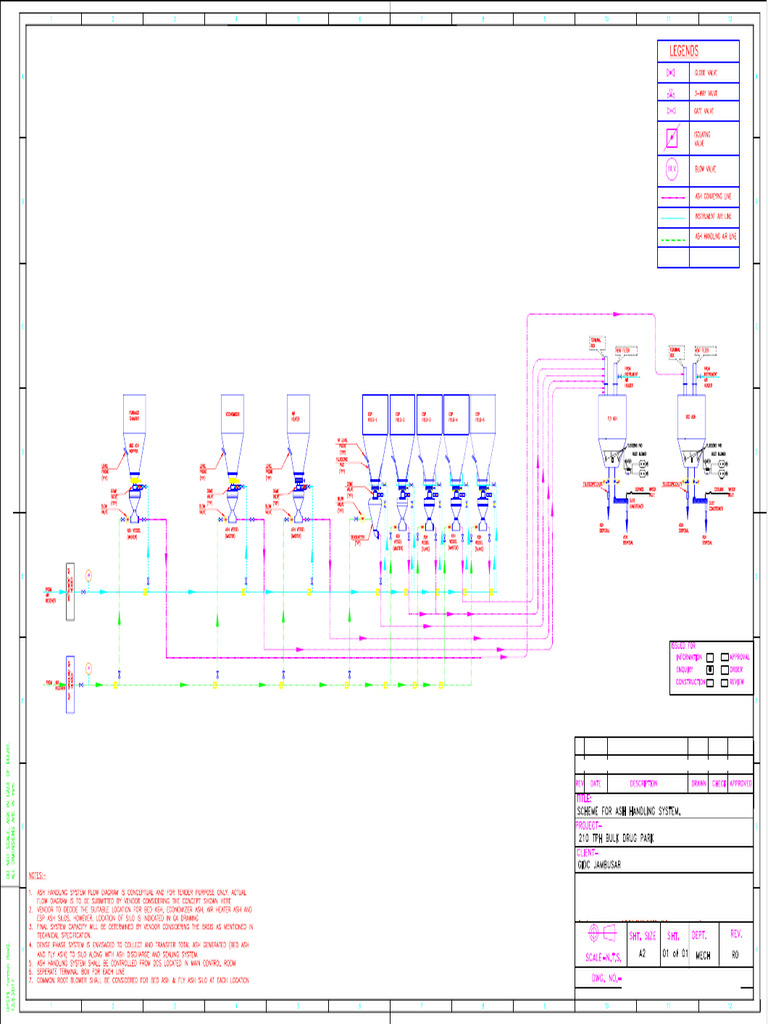Click the cyan instrument air line sample
The height and width of the screenshot is (1024, 768).
pos(673,217)
